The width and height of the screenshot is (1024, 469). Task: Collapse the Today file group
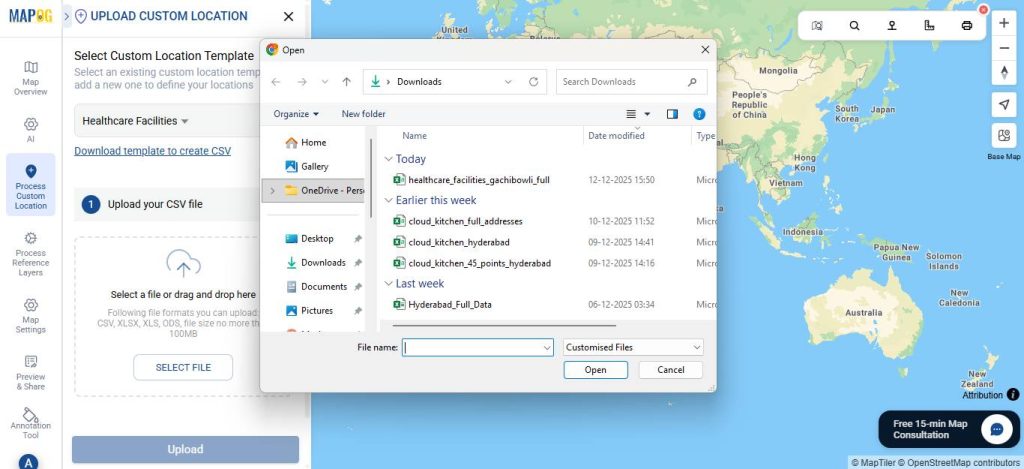tap(388, 159)
